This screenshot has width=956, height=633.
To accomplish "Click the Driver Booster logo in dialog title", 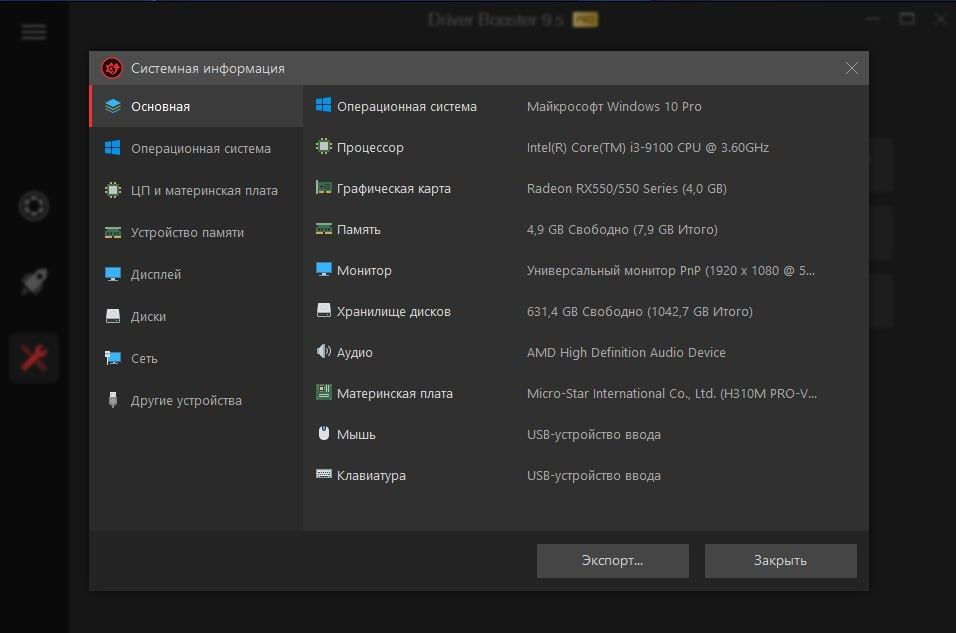I will tap(112, 68).
